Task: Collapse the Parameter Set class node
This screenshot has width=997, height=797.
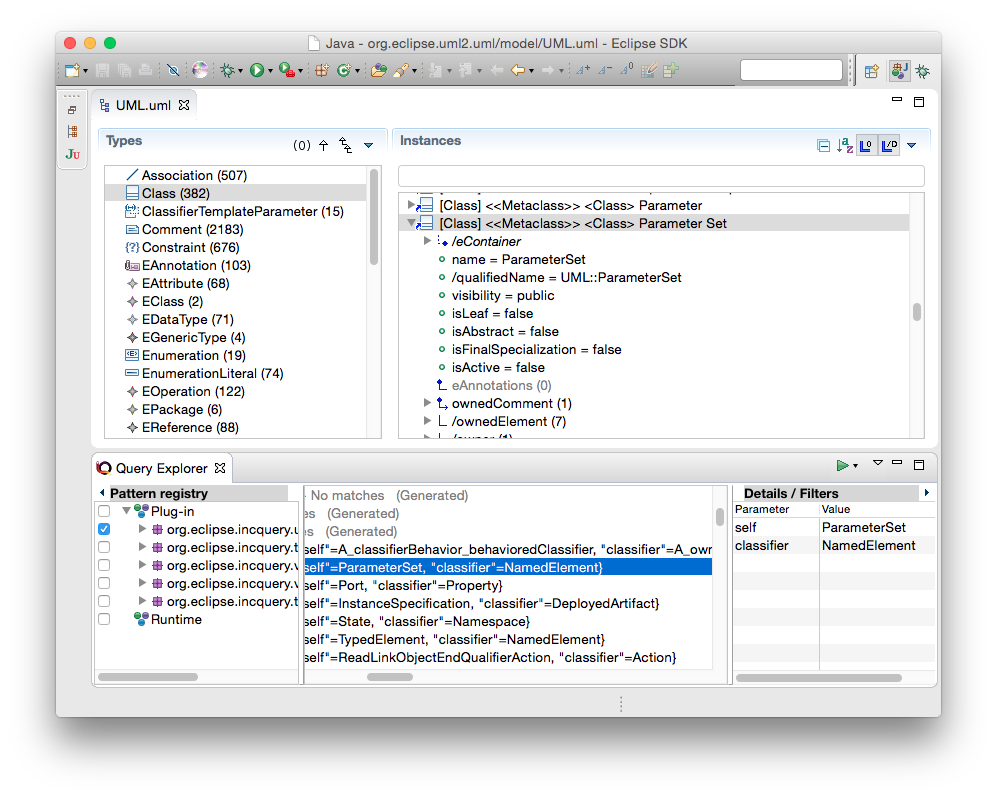Action: point(411,223)
